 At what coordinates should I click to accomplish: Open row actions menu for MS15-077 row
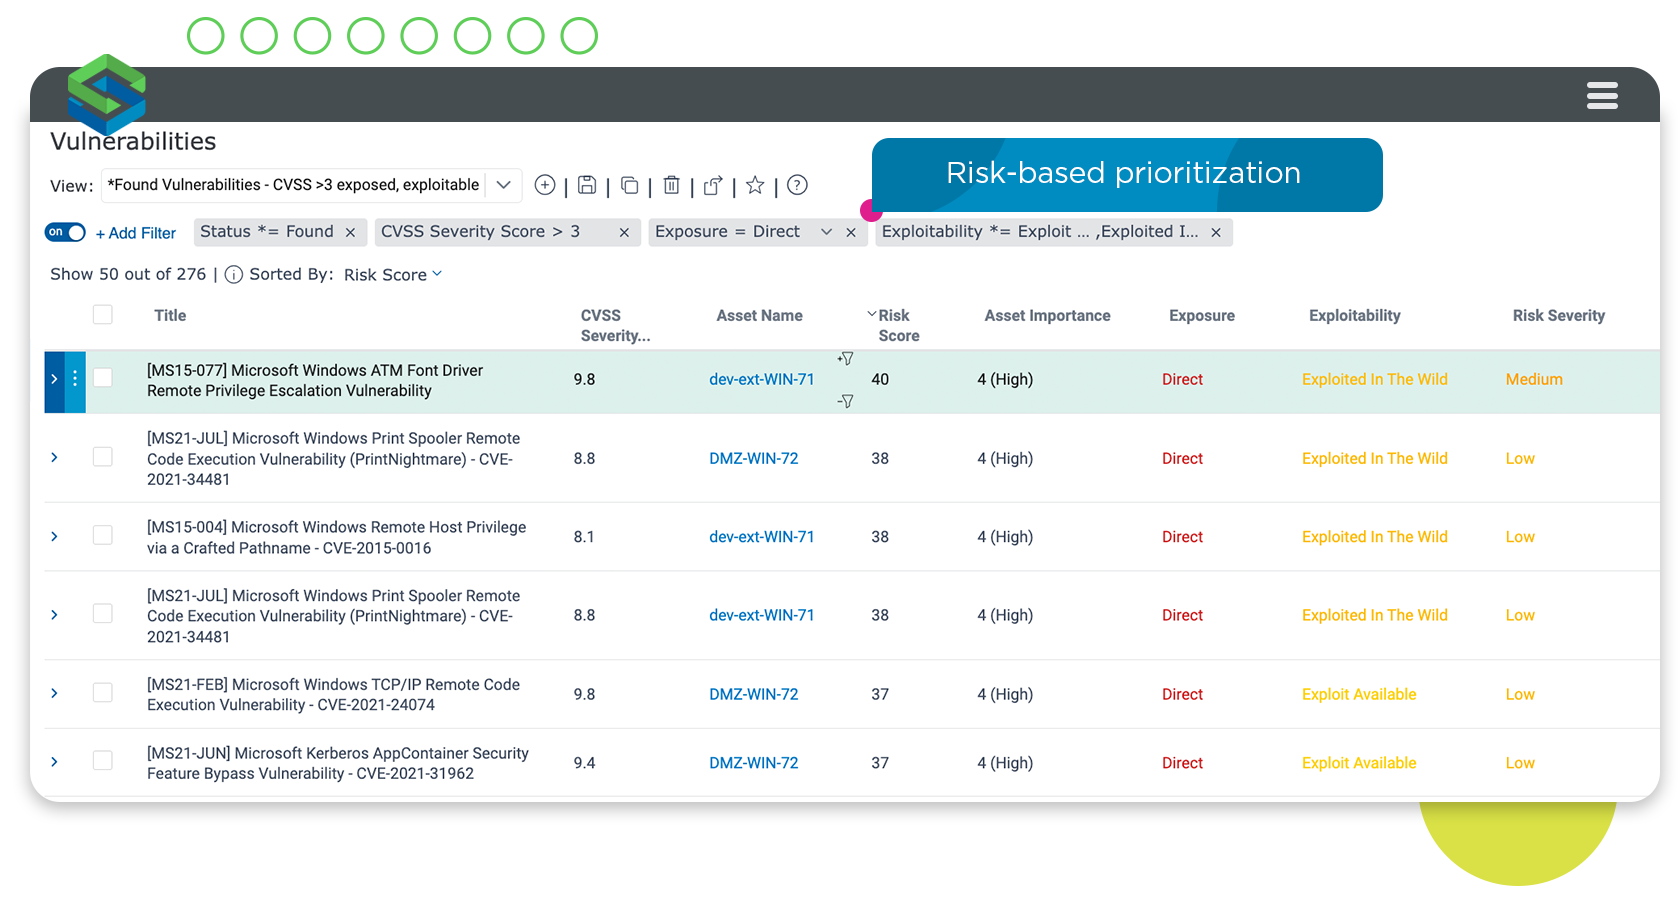pyautogui.click(x=75, y=380)
